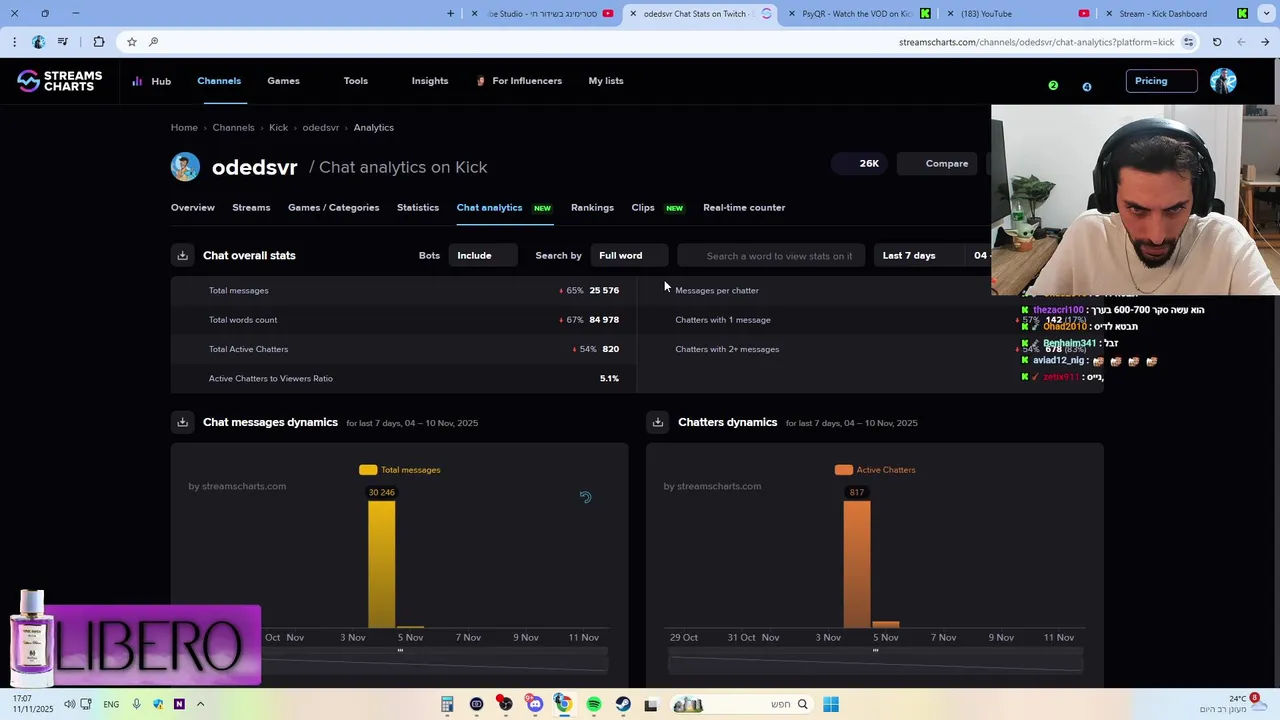Click the yellow Total messages bar labeled 30 246
1280x720 pixels.
381,564
